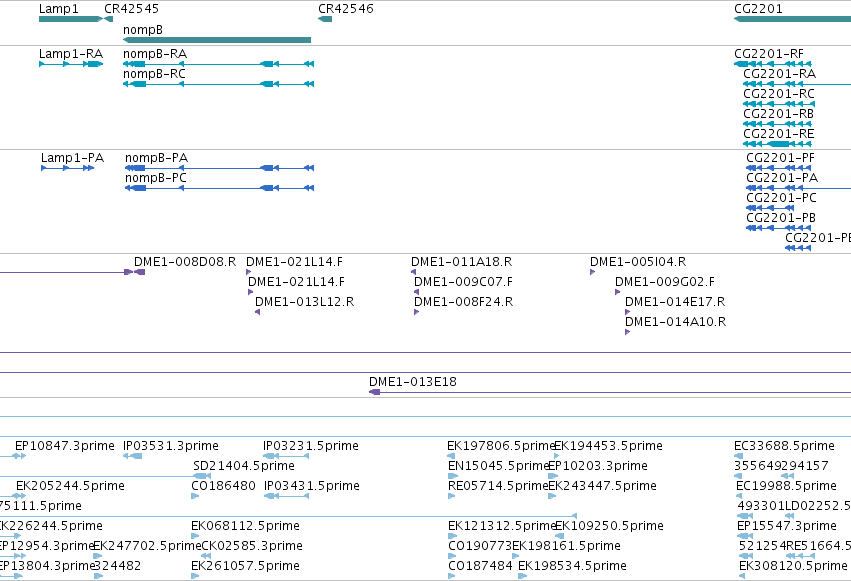Select the Lamp1-PA protein feature
This screenshot has width=851, height=581.
click(x=68, y=168)
